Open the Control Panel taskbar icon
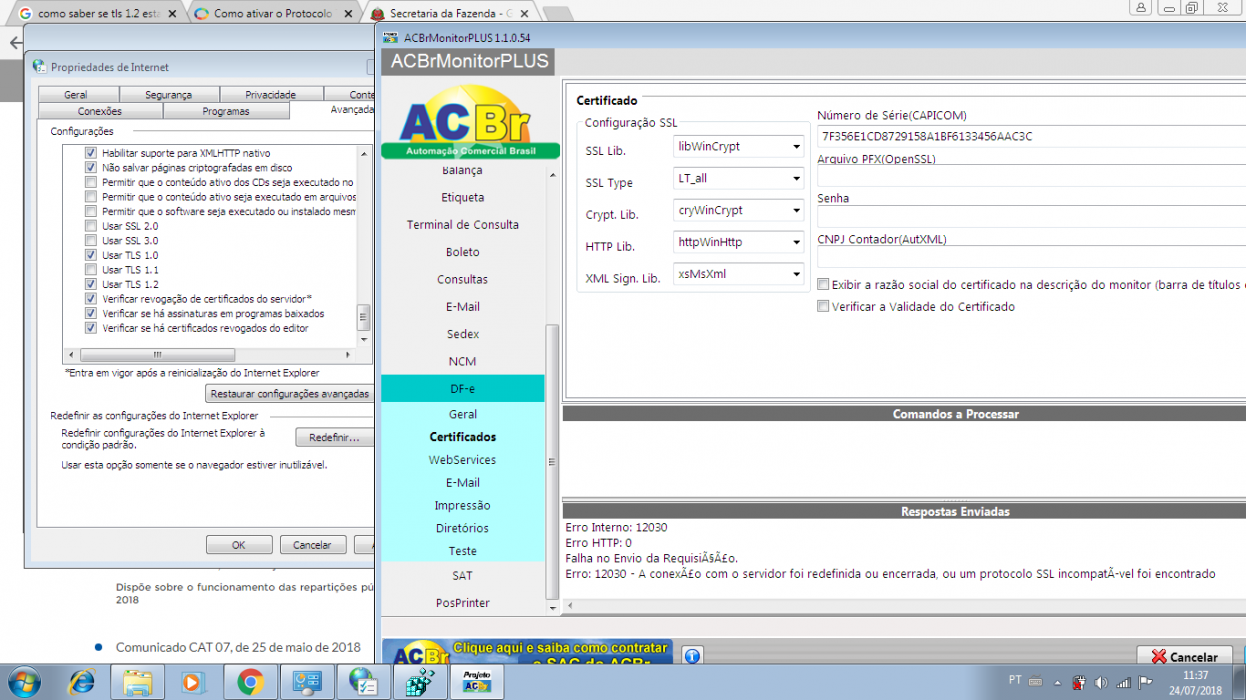This screenshot has height=700, width=1246. tap(306, 683)
